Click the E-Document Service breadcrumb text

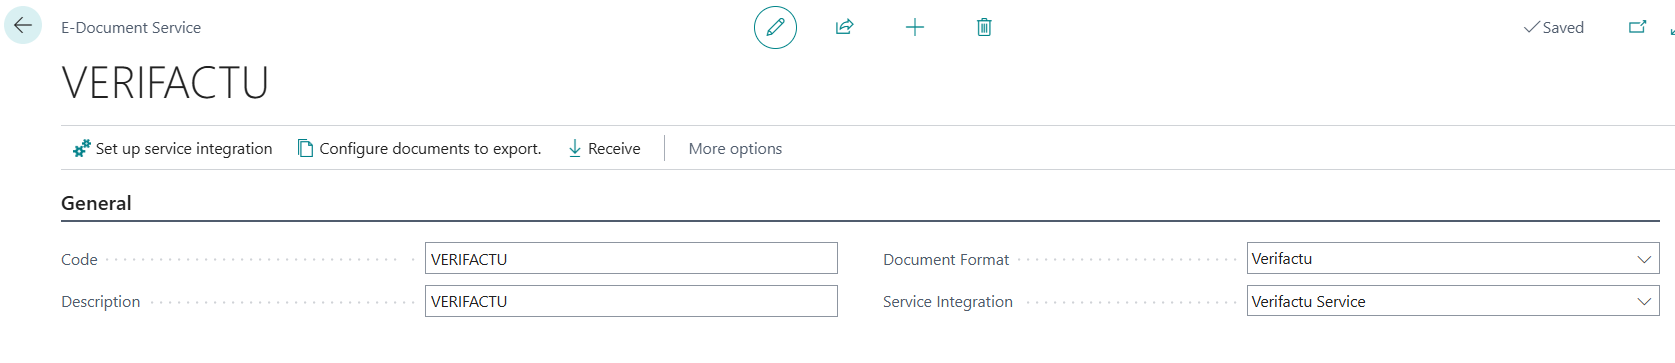[131, 28]
